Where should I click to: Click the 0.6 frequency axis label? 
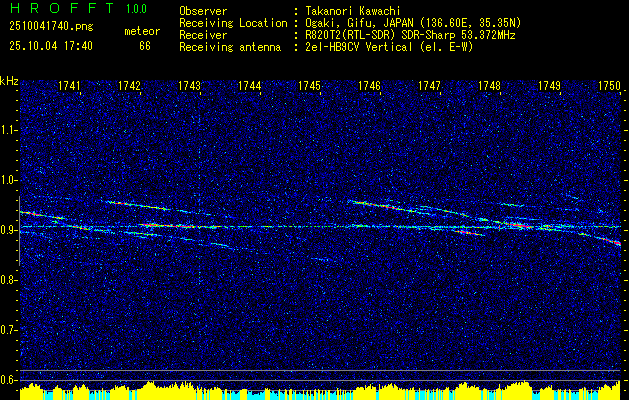click(x=8, y=380)
